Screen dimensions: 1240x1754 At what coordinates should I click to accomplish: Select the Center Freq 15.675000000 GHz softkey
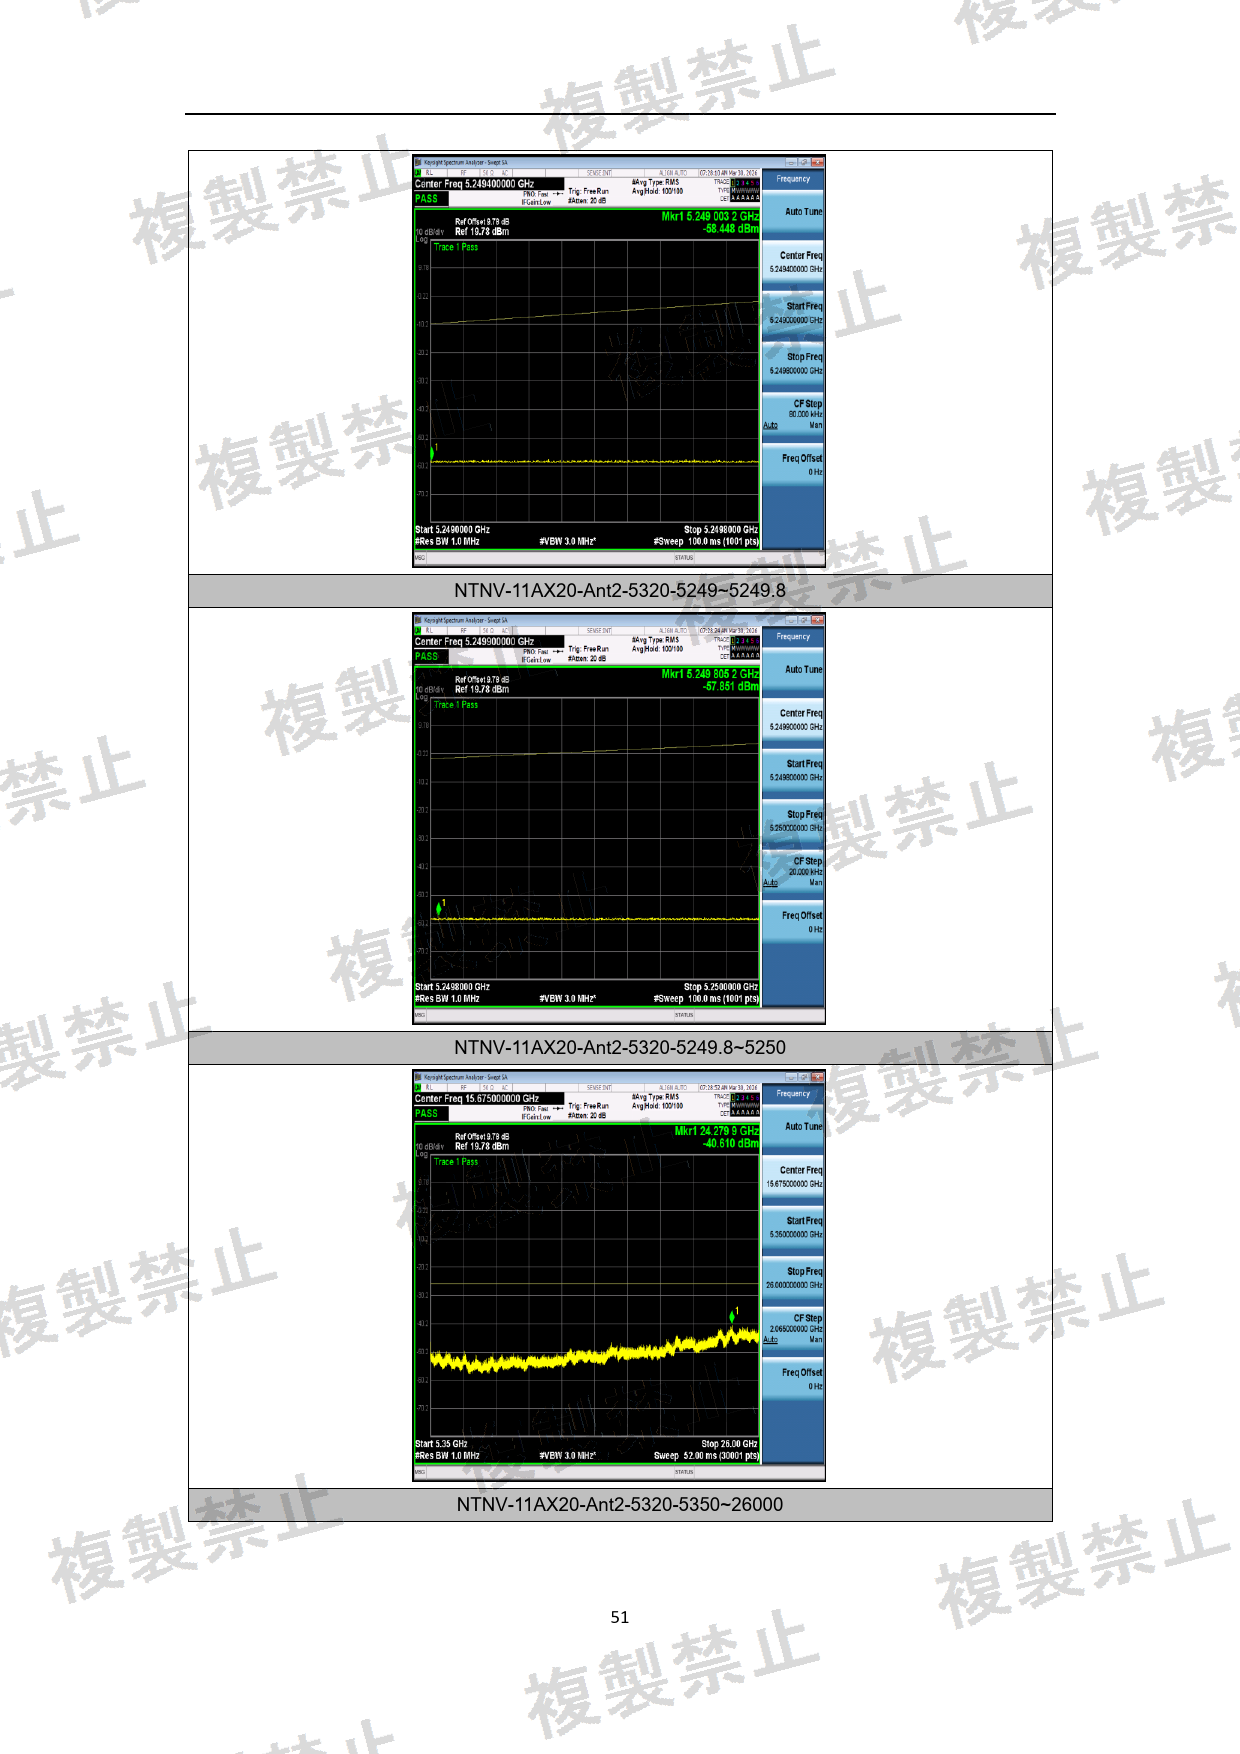793,1177
